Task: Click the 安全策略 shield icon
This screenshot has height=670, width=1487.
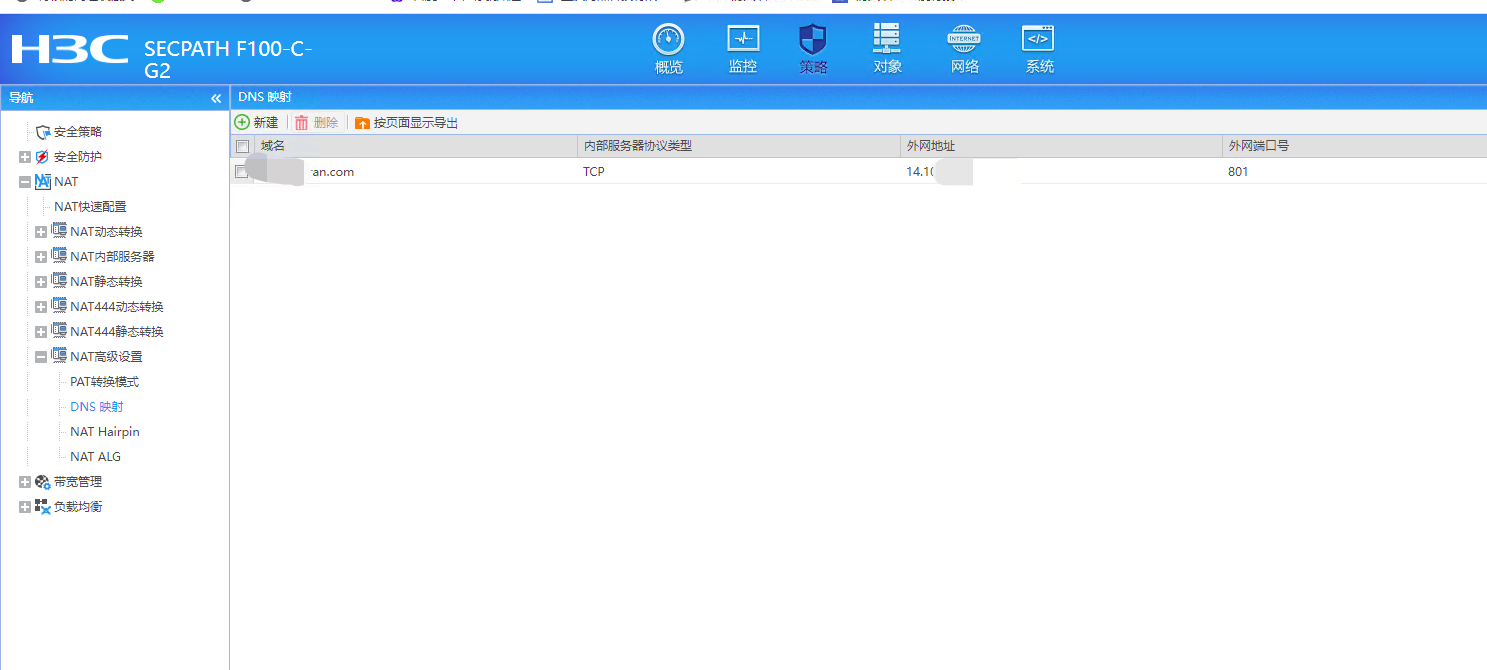Action: 42,132
